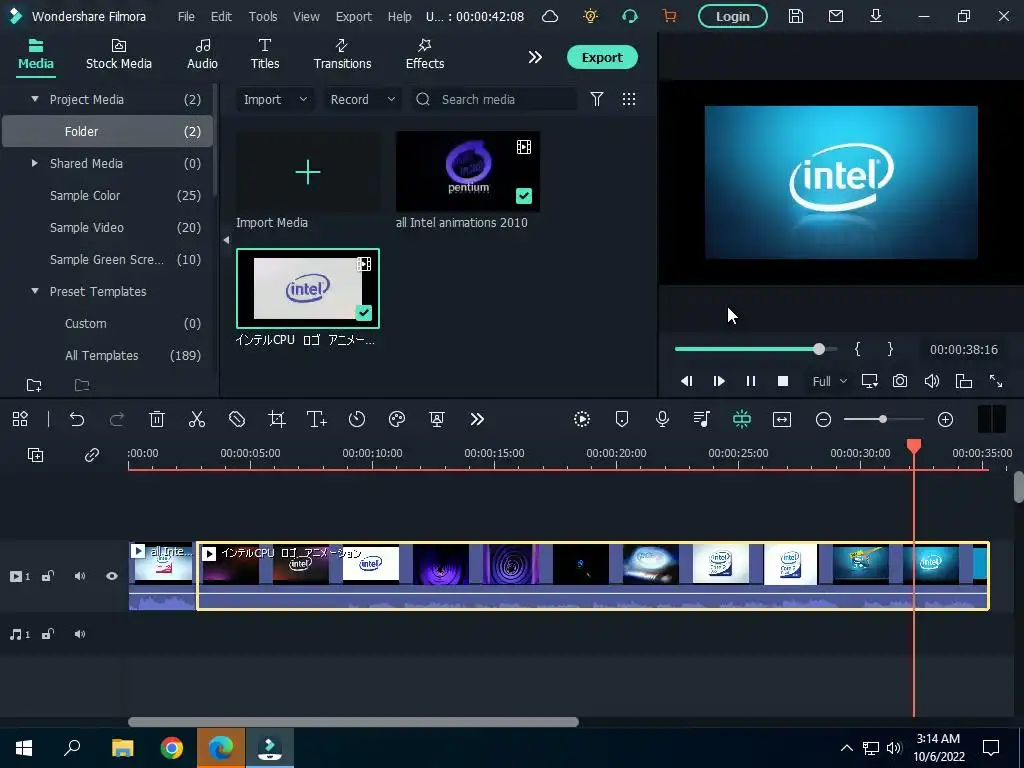1024x768 pixels.
Task: Record voiceover with microphone icon
Action: (662, 419)
